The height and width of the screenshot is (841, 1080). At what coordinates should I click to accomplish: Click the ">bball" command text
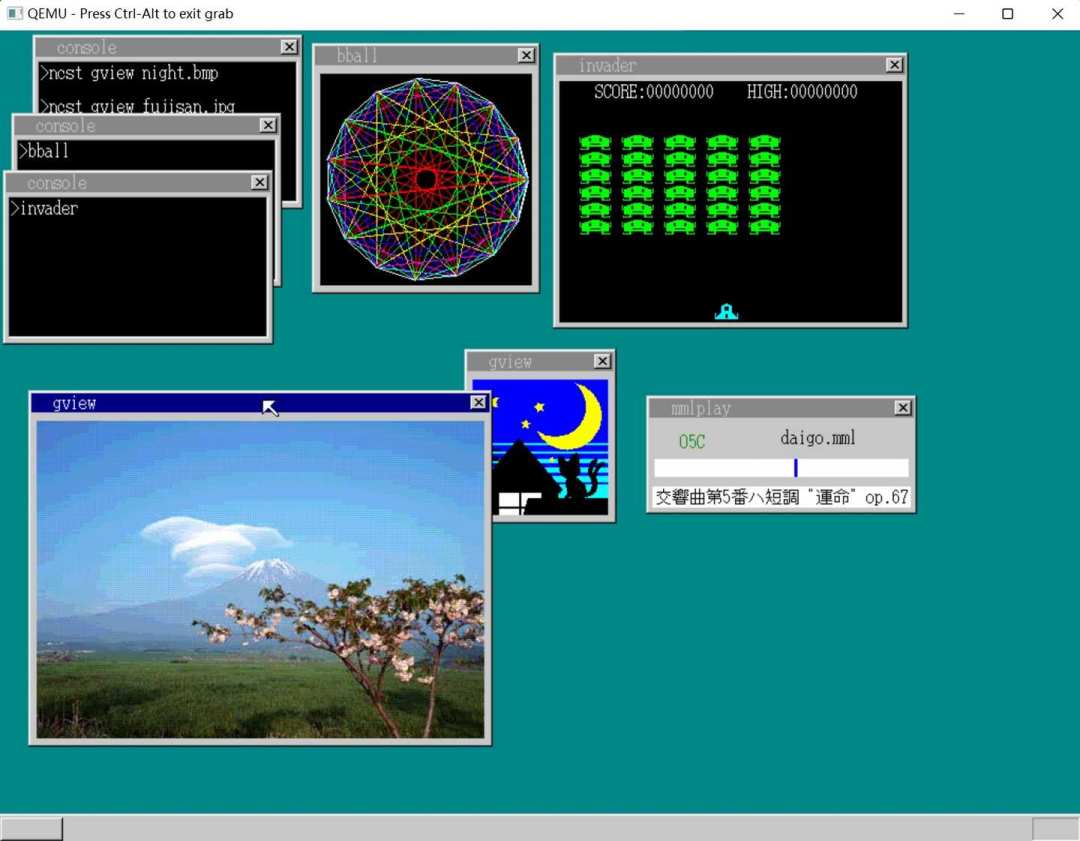coord(43,151)
